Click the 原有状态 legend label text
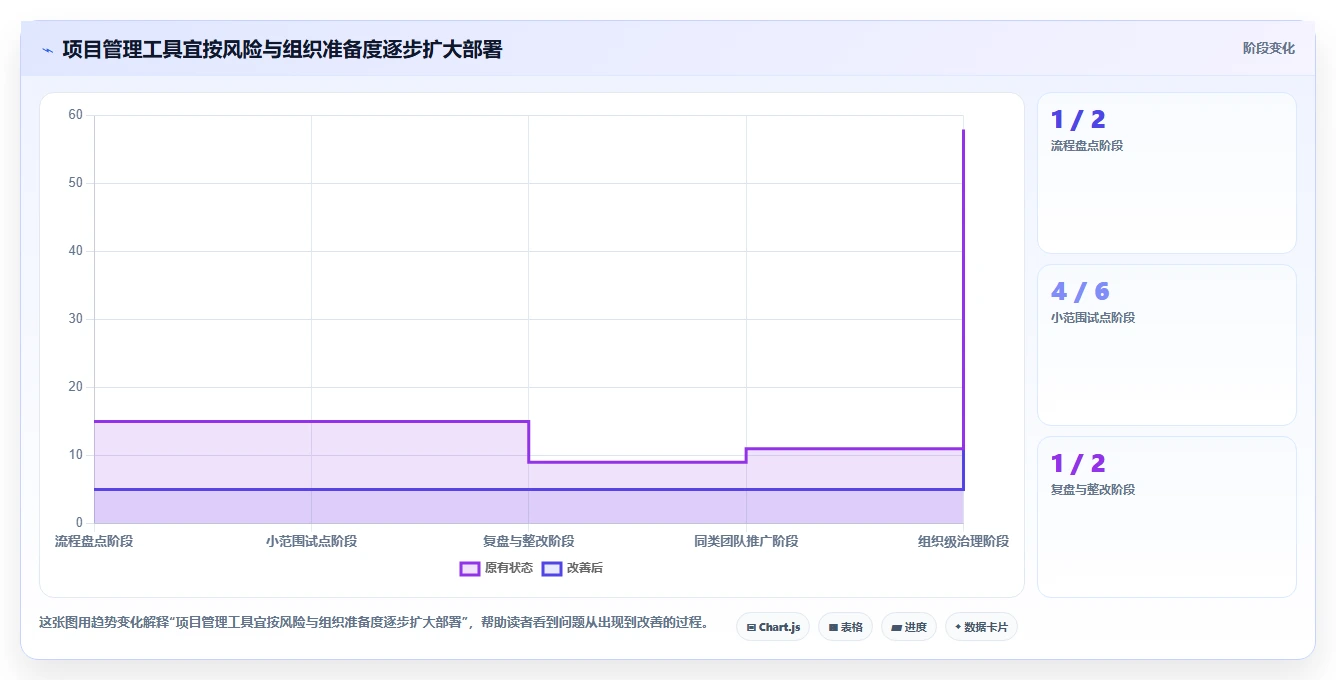The height and width of the screenshot is (680, 1336). [x=509, y=568]
